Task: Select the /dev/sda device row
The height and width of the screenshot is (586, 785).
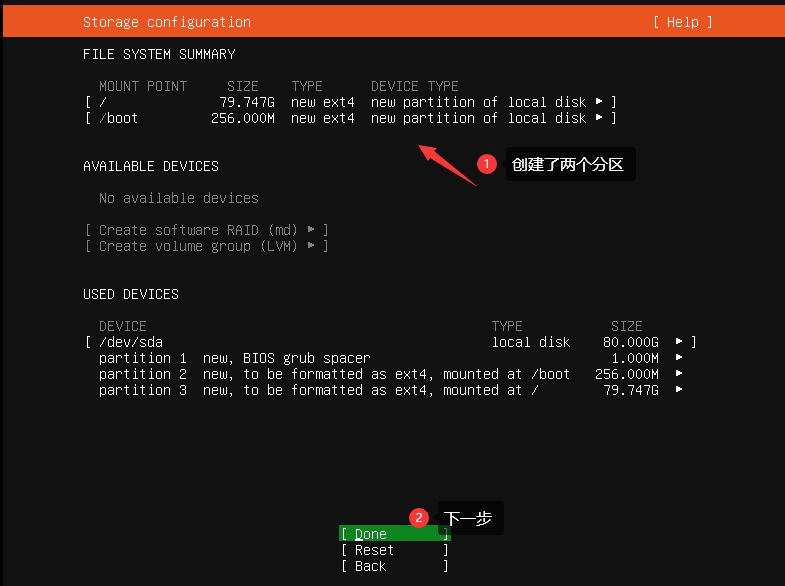Action: (390, 342)
